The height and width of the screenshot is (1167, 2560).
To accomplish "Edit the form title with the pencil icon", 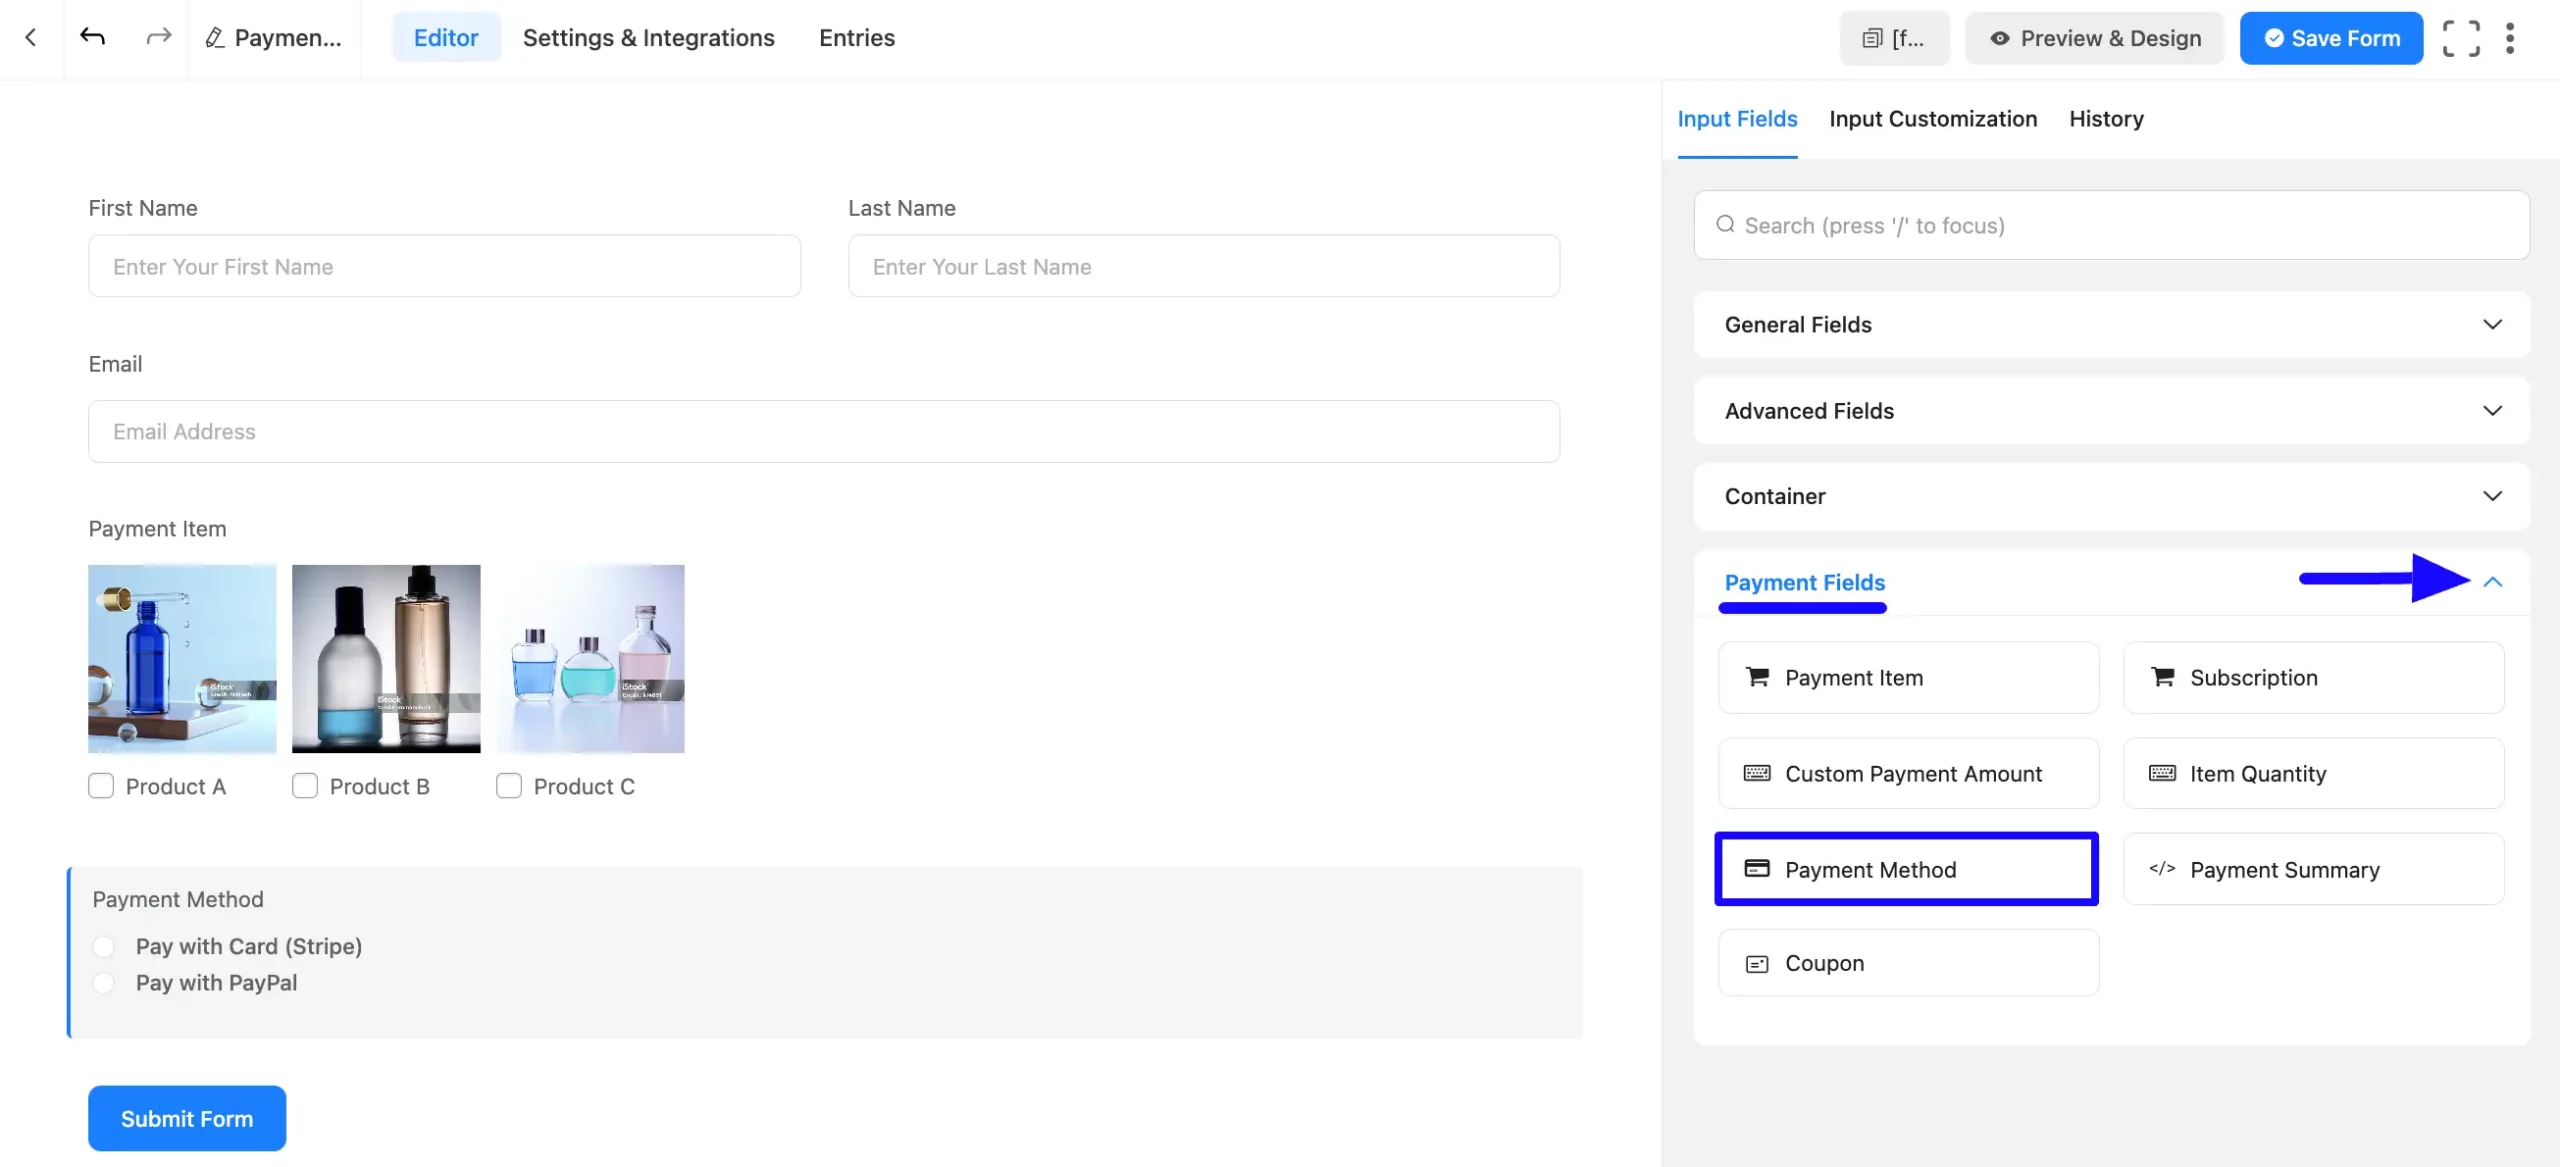I will 214,38.
